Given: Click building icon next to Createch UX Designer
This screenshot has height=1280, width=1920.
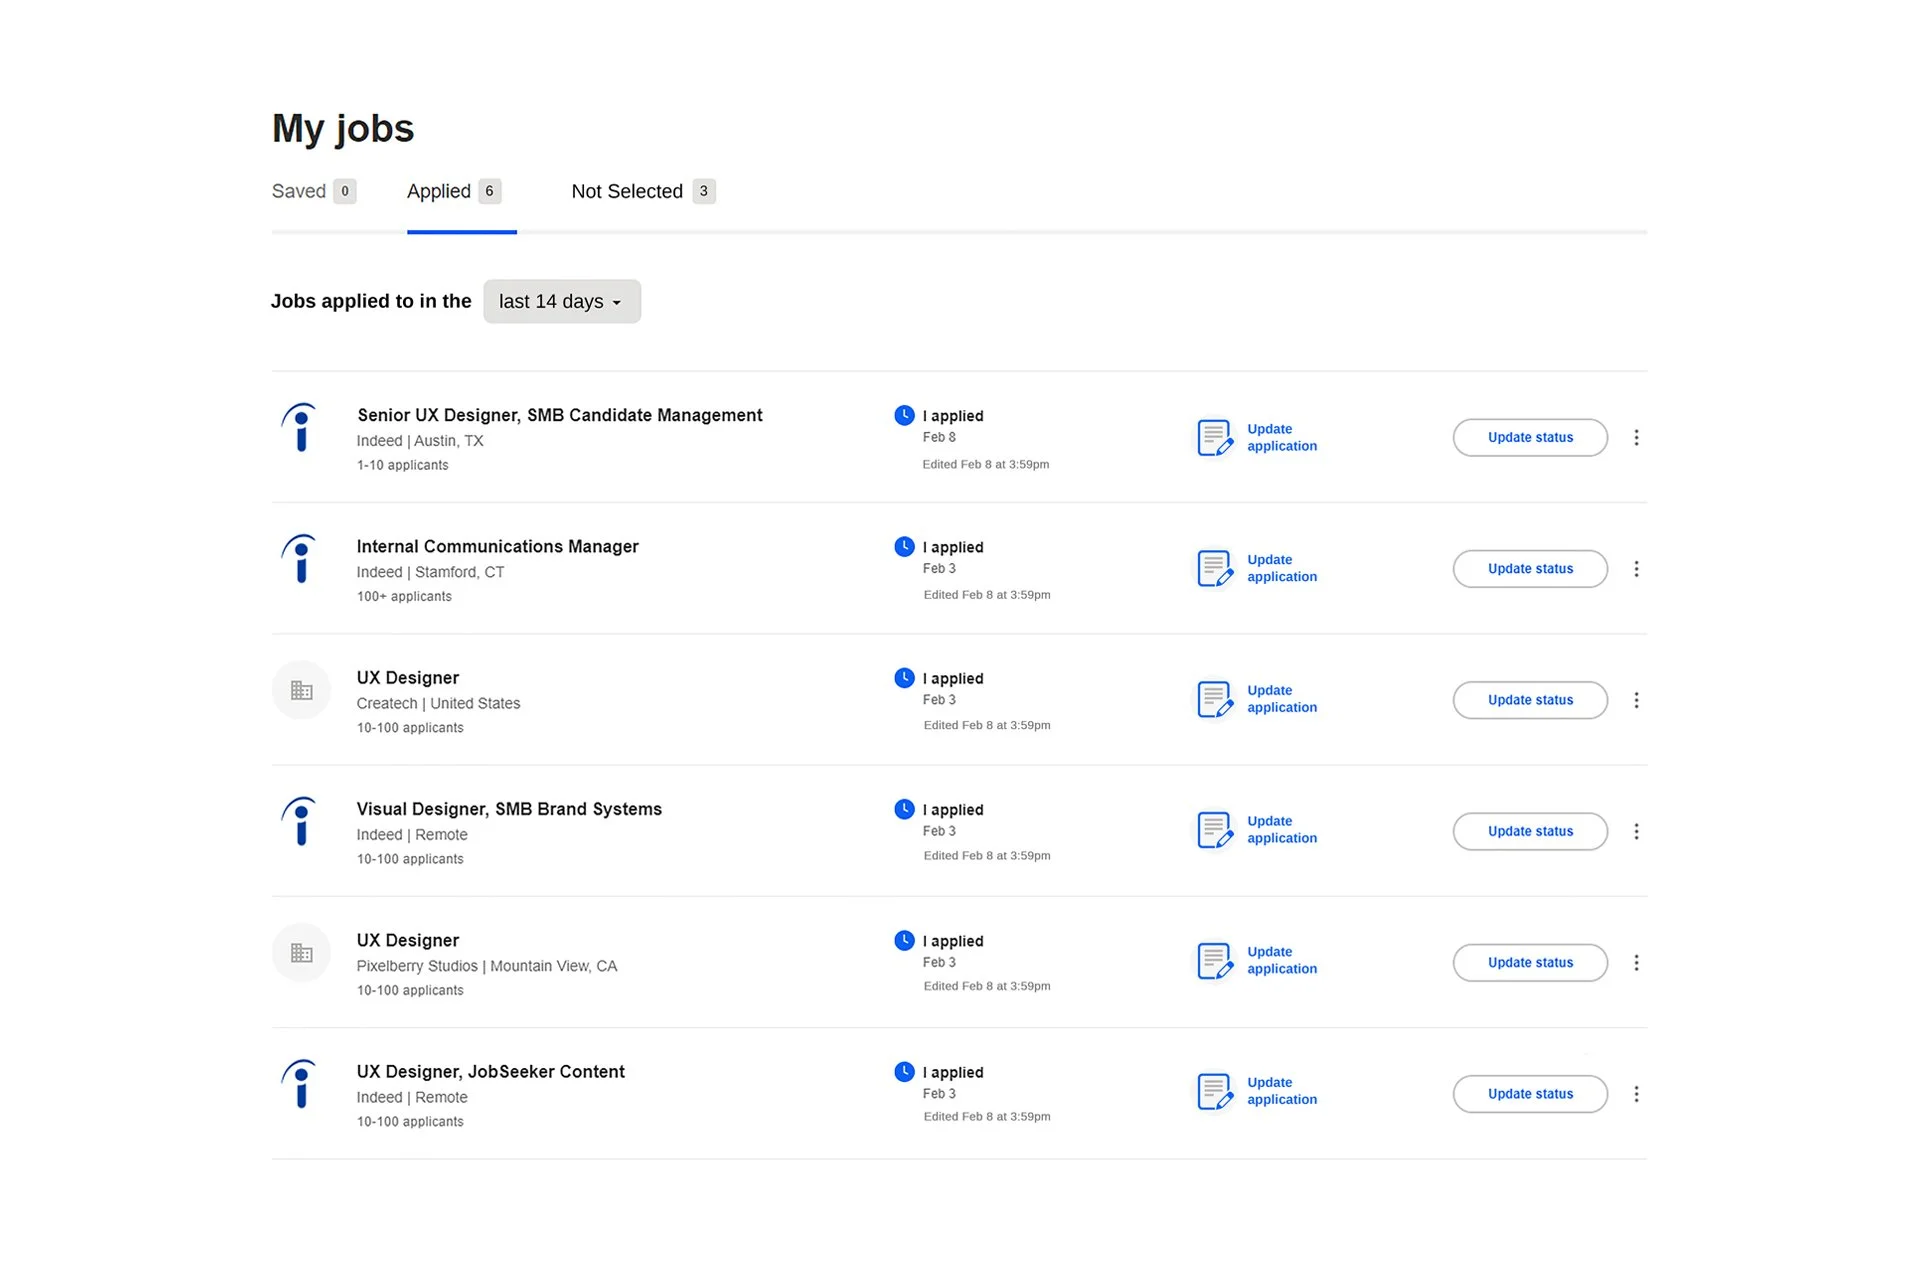Looking at the screenshot, I should 301,690.
